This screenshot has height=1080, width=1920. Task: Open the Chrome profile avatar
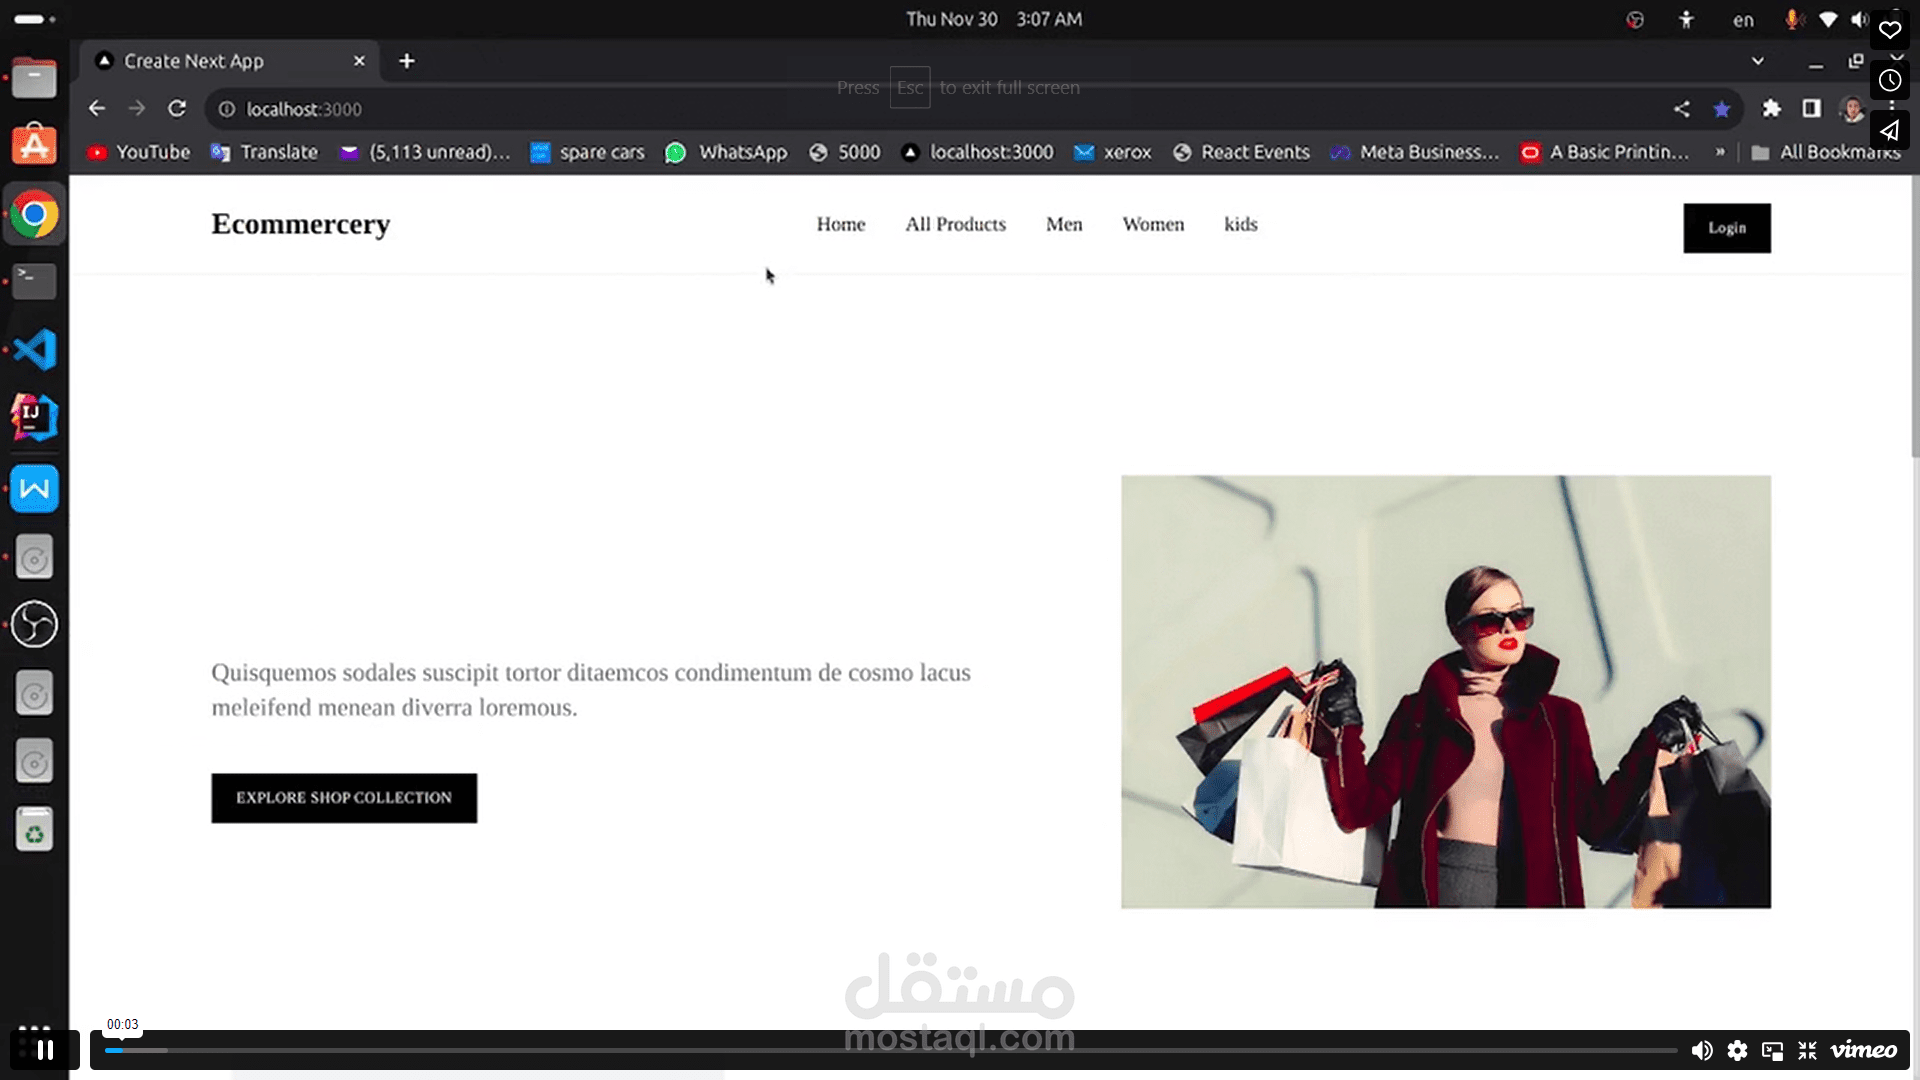tap(1852, 109)
